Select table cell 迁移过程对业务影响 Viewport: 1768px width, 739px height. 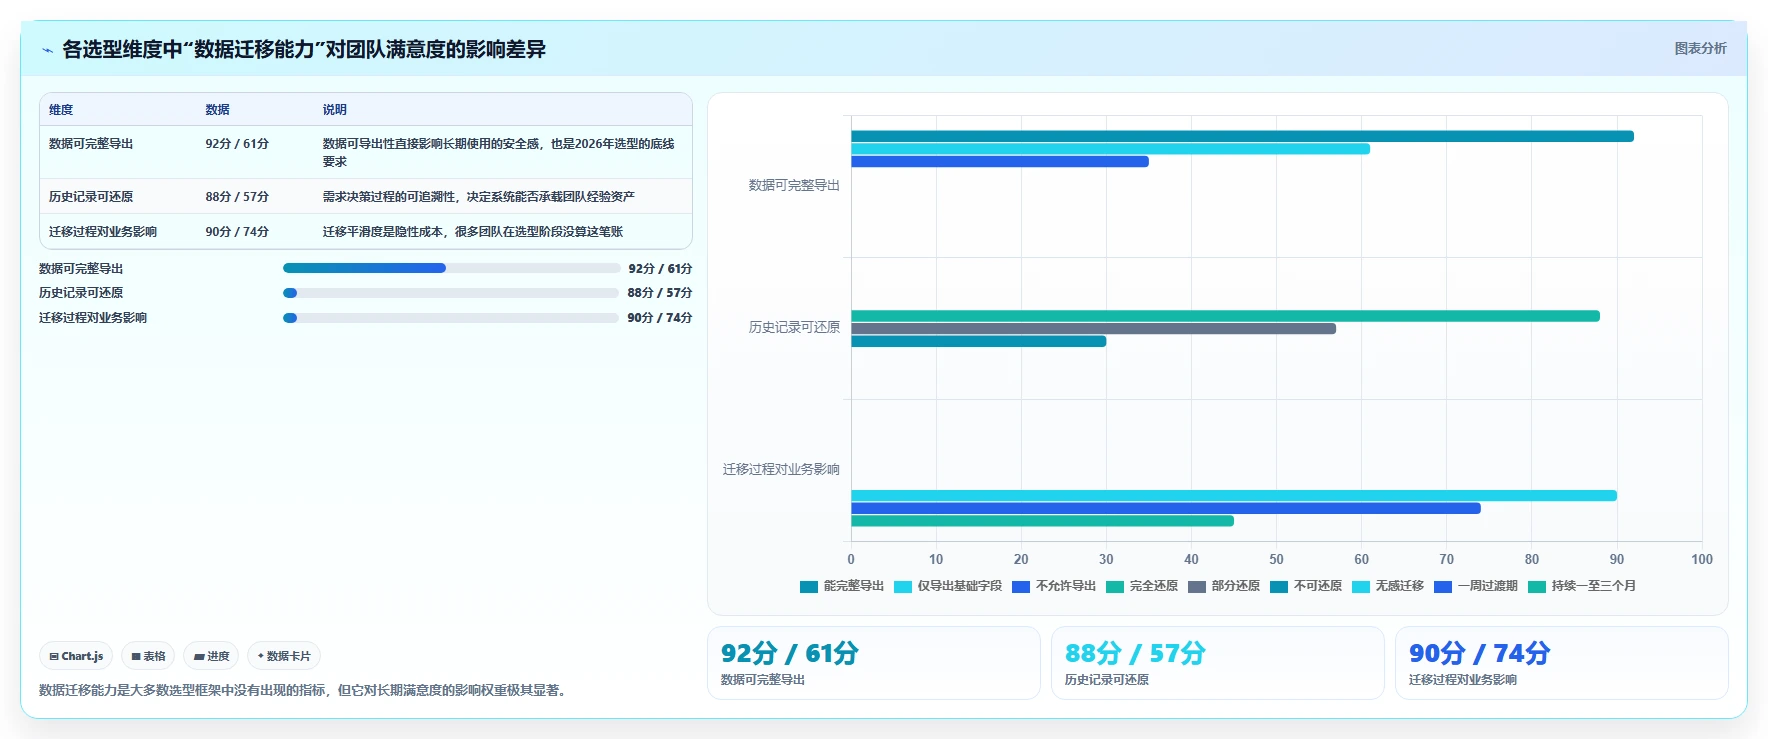click(x=103, y=232)
